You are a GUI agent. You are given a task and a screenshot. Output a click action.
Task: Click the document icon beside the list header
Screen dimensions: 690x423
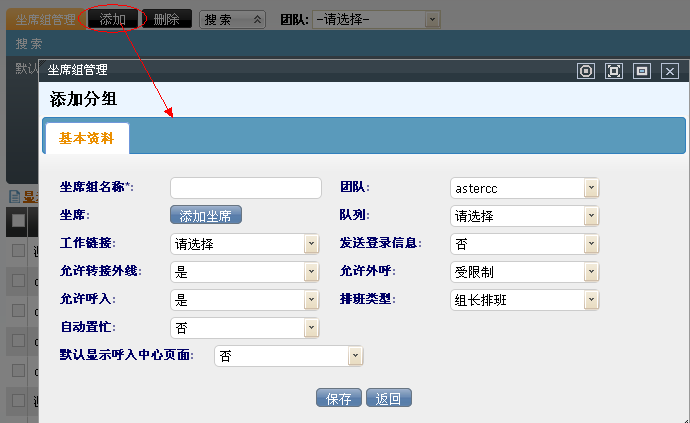[x=14, y=197]
